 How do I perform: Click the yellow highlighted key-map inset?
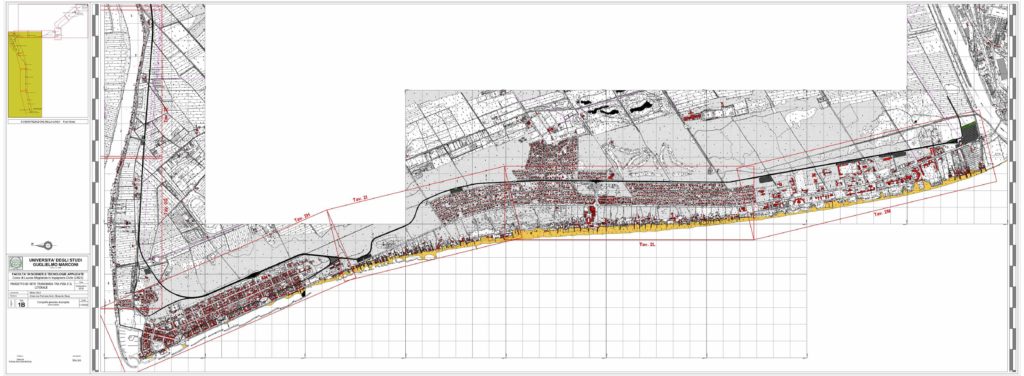point(25,75)
